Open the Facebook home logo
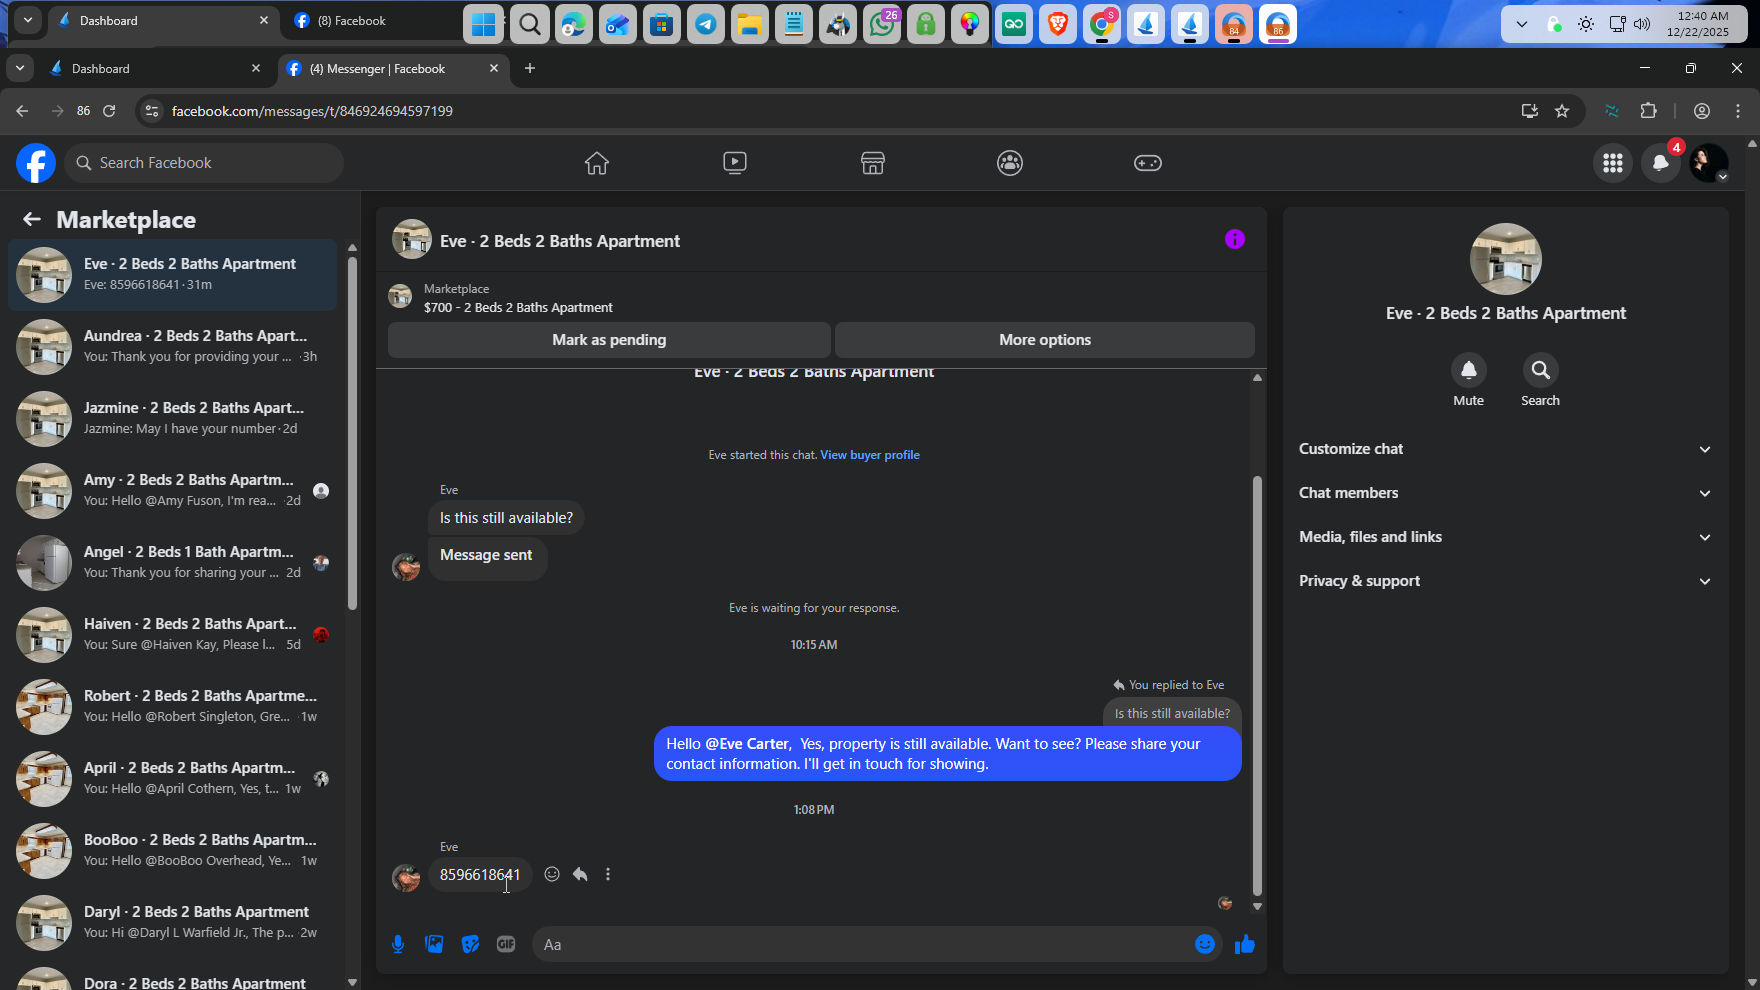The image size is (1760, 990). tap(36, 163)
